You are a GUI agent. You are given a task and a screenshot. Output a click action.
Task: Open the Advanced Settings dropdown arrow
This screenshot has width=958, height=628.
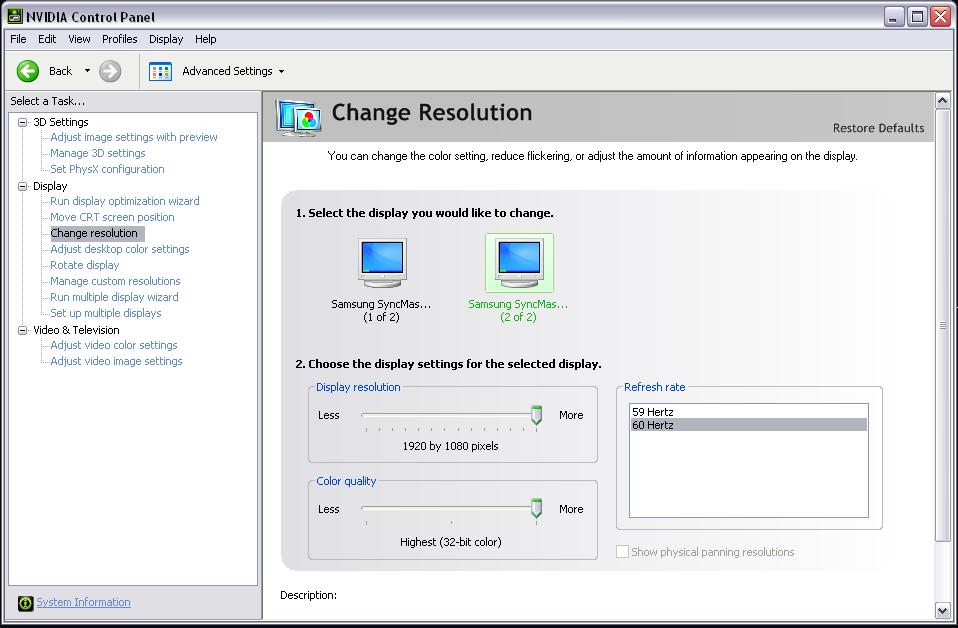click(281, 71)
